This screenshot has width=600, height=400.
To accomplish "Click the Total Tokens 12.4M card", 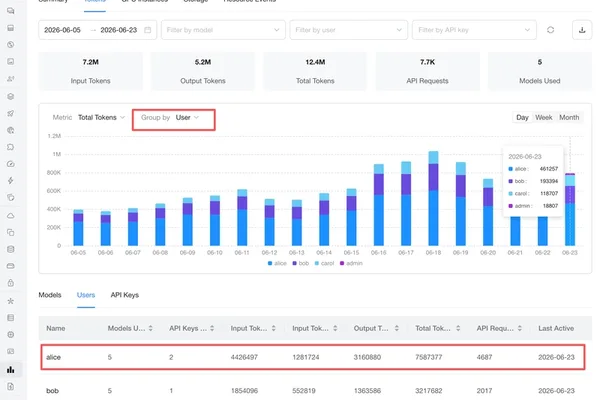I will point(315,71).
